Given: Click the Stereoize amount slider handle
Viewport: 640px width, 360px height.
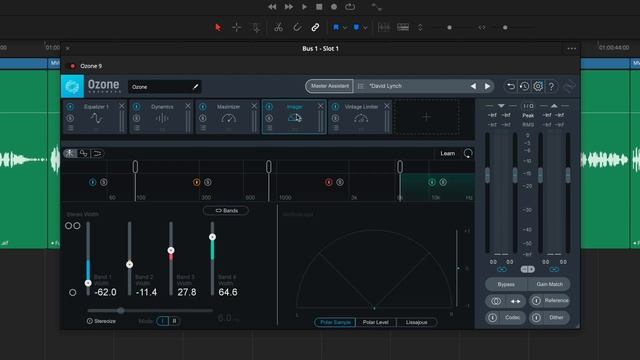Looking at the screenshot, I should pyautogui.click(x=121, y=311).
